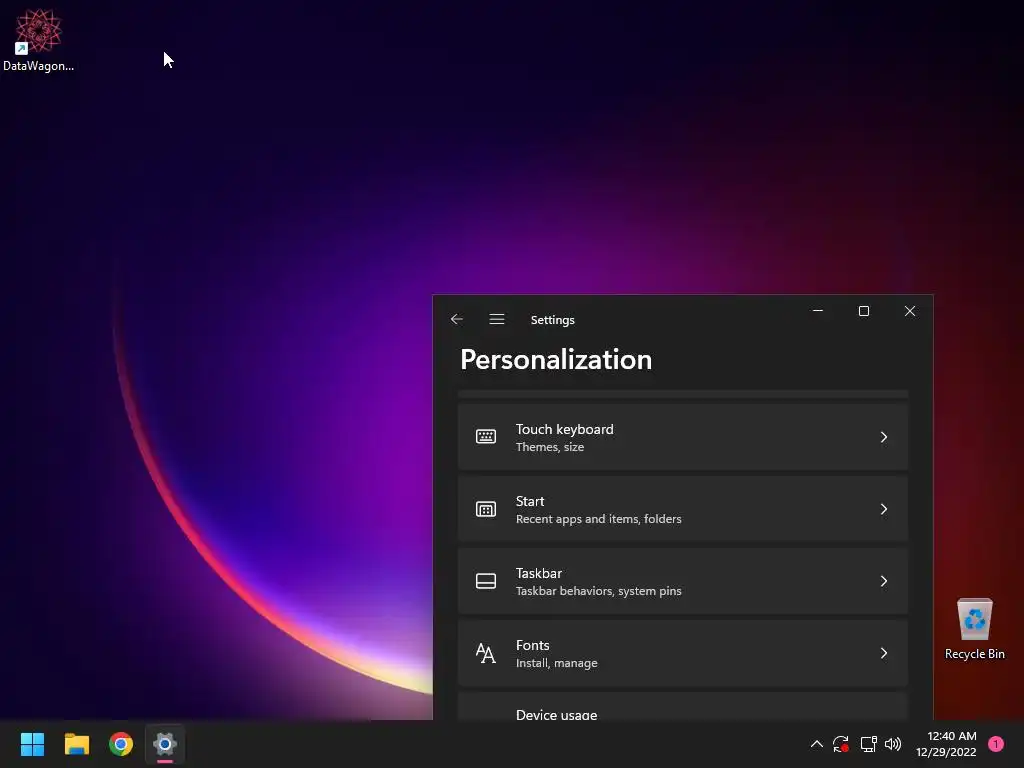Maximize the Settings window
The image size is (1024, 768).
pos(863,311)
